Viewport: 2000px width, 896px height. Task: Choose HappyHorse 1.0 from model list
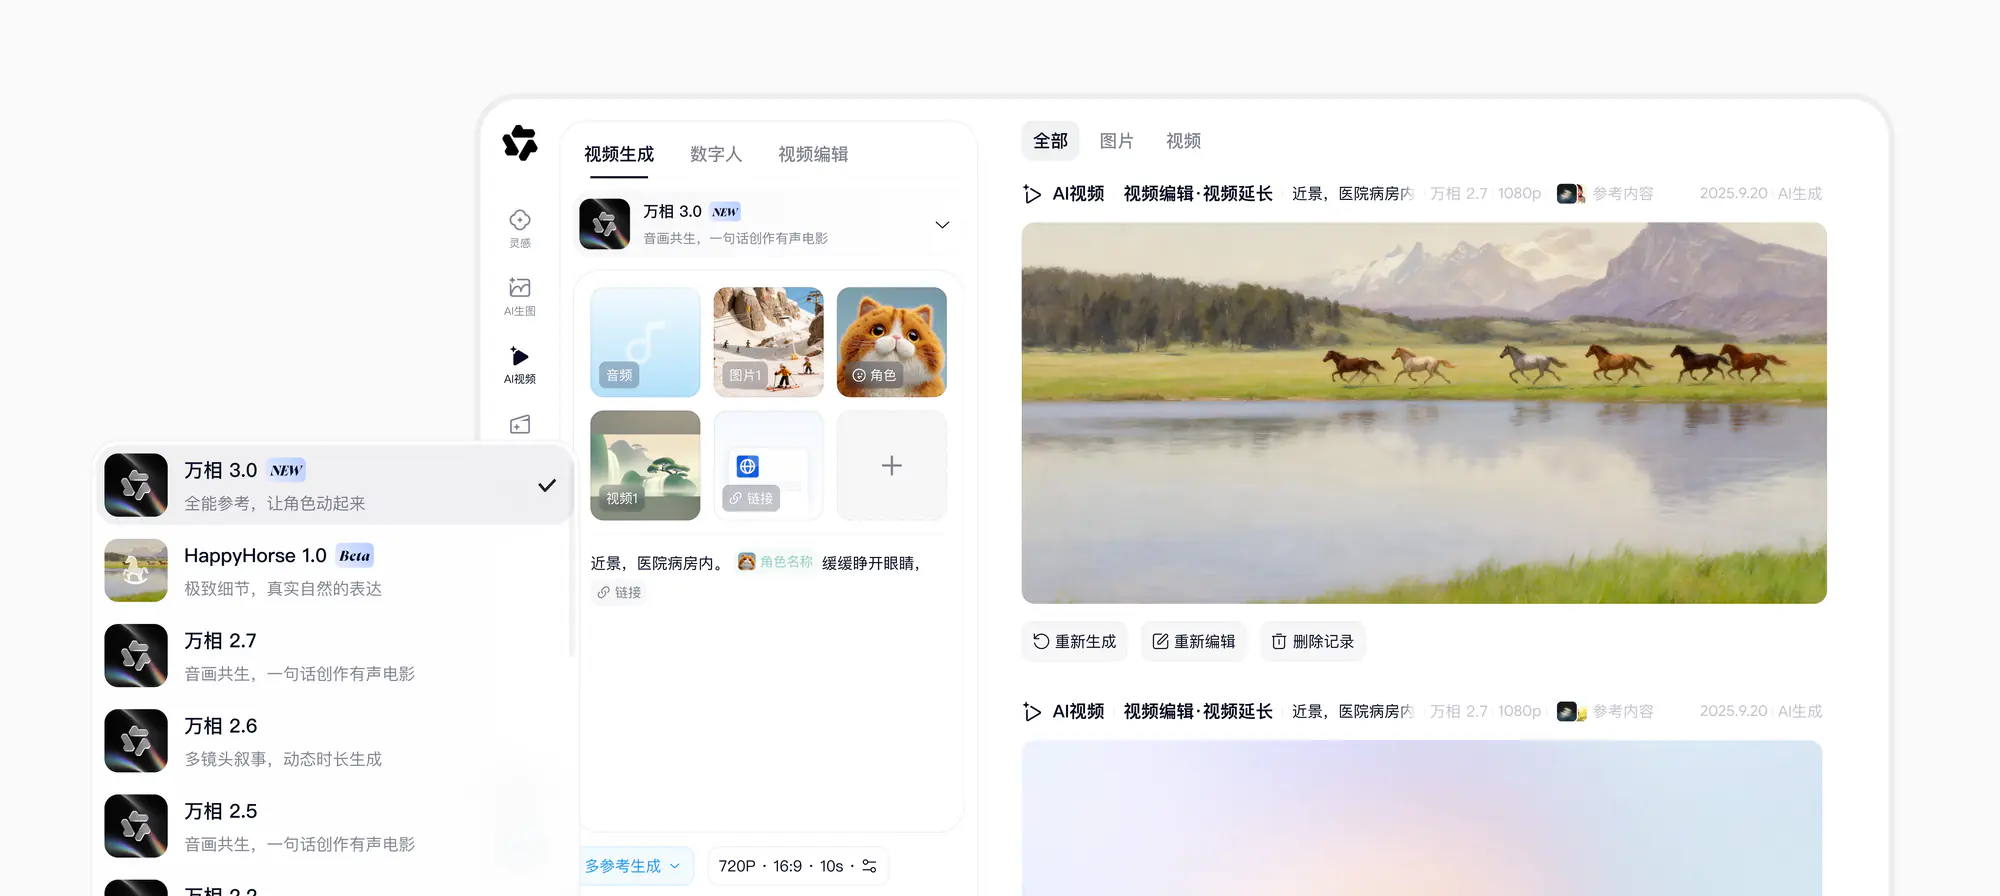tap(336, 570)
